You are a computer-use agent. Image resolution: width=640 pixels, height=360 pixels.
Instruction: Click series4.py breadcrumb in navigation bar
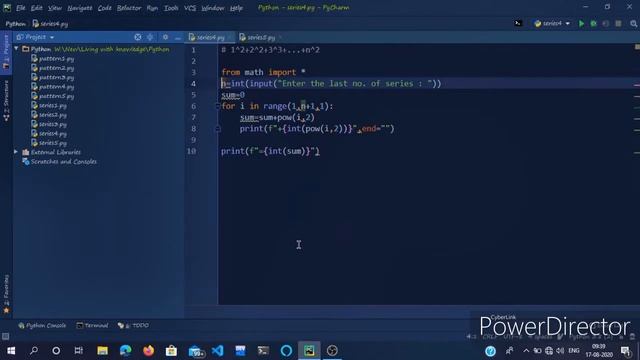pos(51,24)
